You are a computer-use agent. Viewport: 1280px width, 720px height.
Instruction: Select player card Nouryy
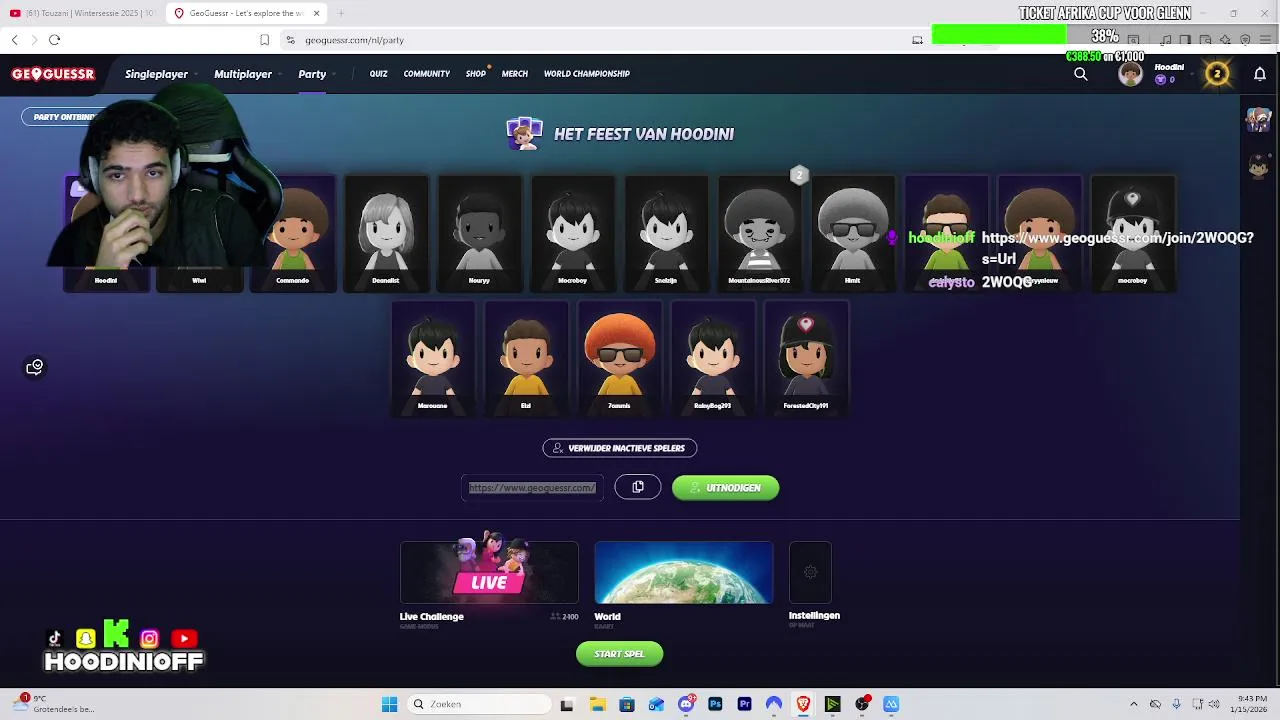point(479,233)
